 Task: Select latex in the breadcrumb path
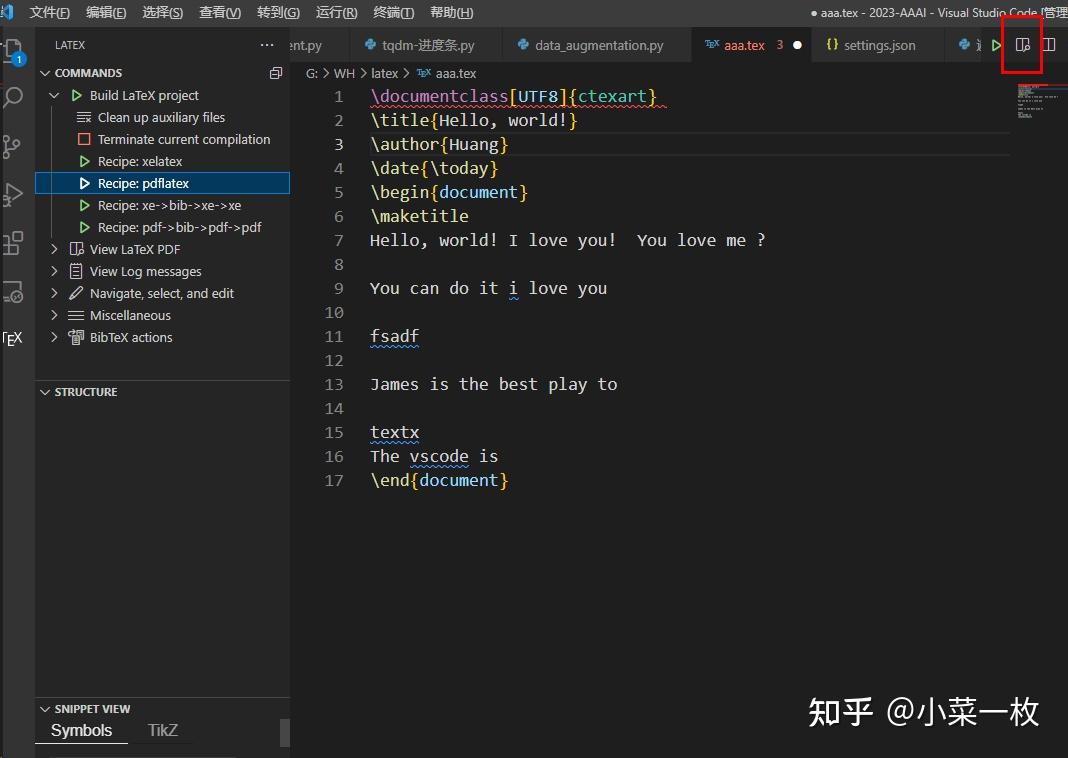tap(385, 73)
